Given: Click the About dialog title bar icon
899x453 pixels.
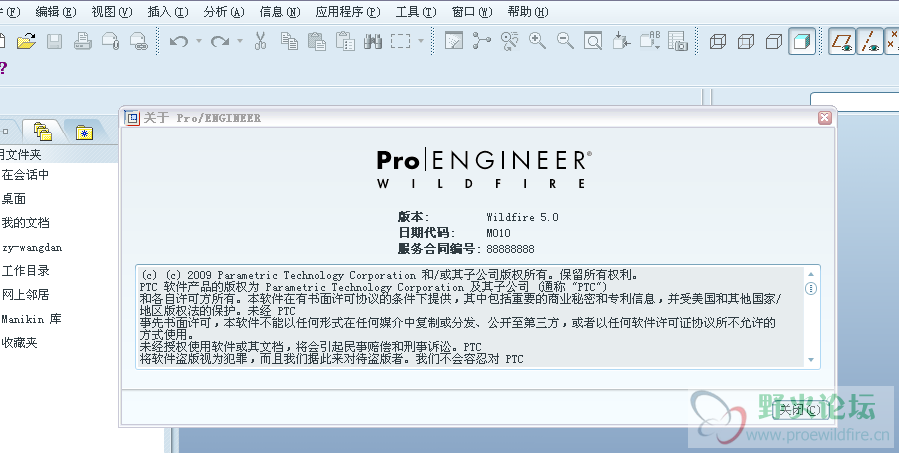Looking at the screenshot, I should click(x=132, y=118).
